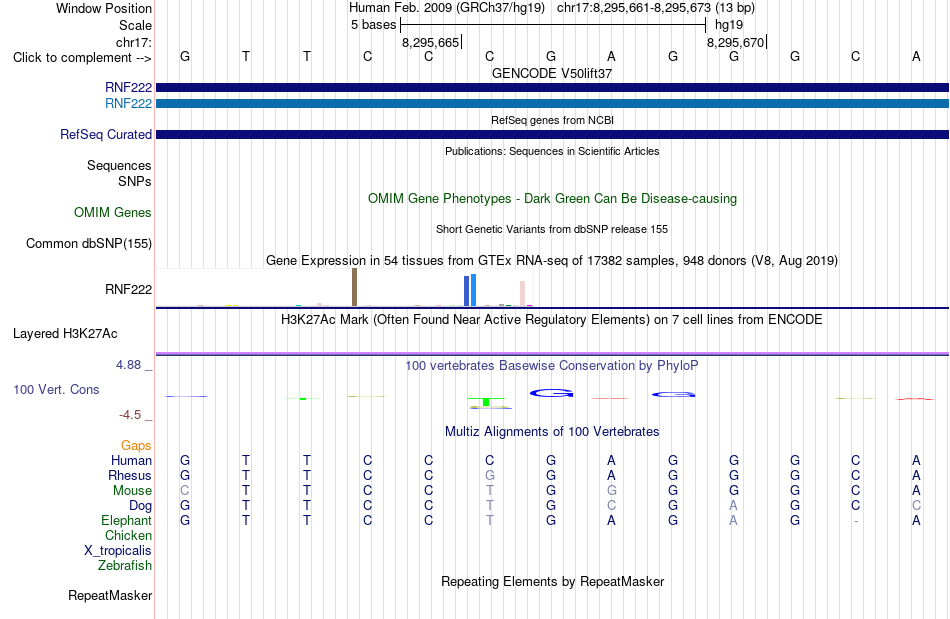This screenshot has width=950, height=619.
Task: Click the gap dash in Elephant row
Action: pyautogui.click(x=855, y=521)
